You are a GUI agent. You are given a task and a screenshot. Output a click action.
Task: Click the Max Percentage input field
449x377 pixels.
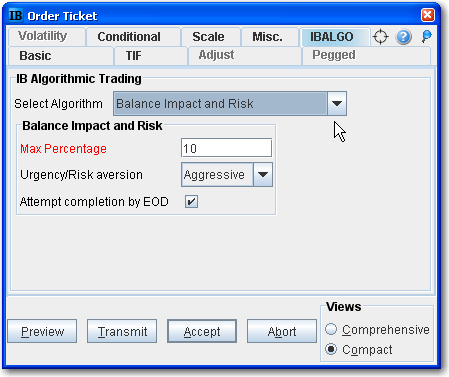coord(226,148)
